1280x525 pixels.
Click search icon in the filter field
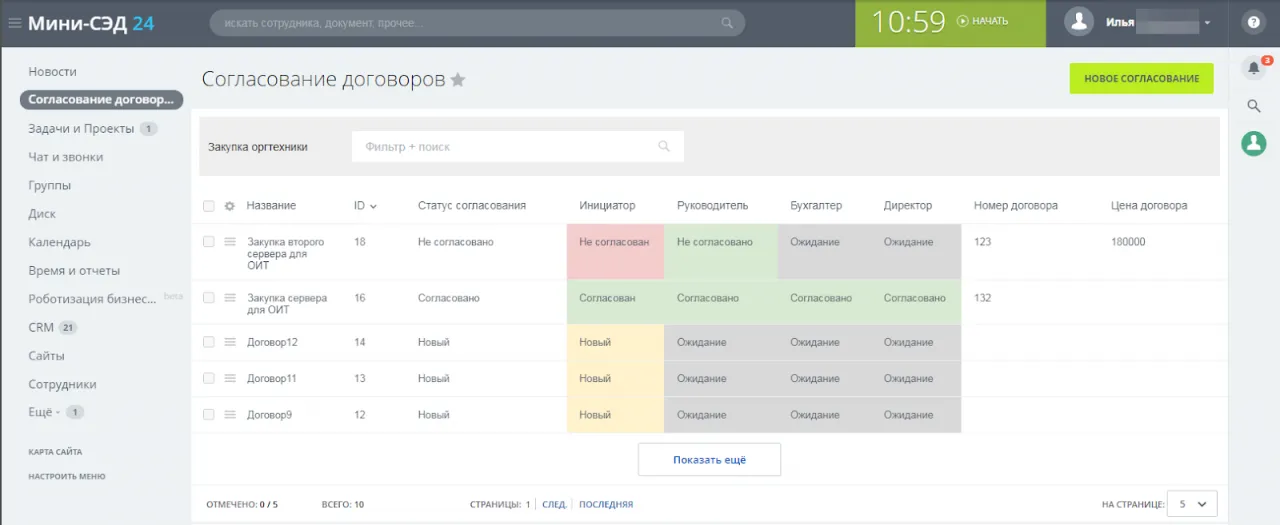coord(664,147)
